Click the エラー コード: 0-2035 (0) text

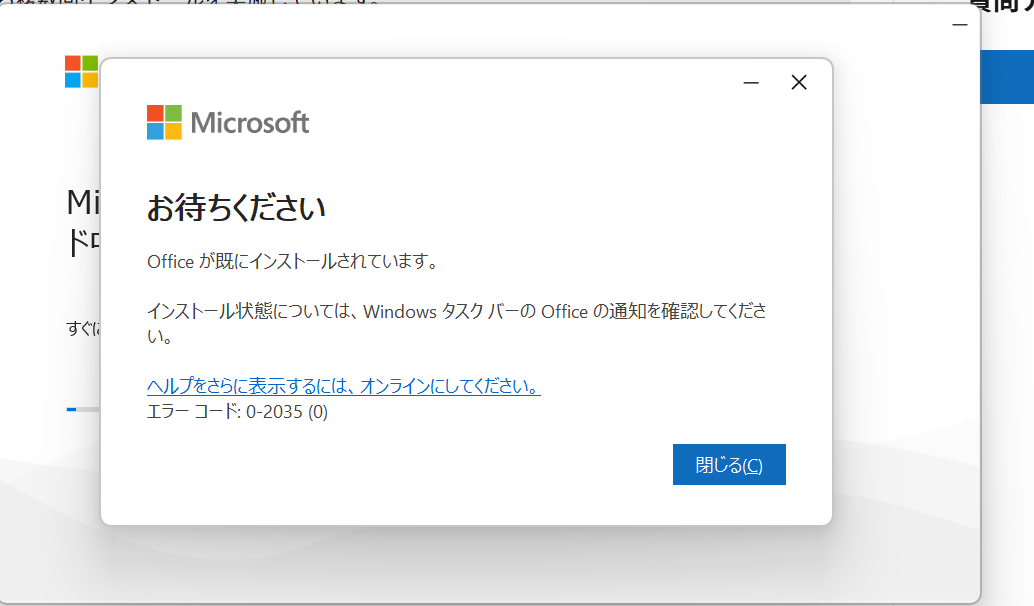coord(237,412)
